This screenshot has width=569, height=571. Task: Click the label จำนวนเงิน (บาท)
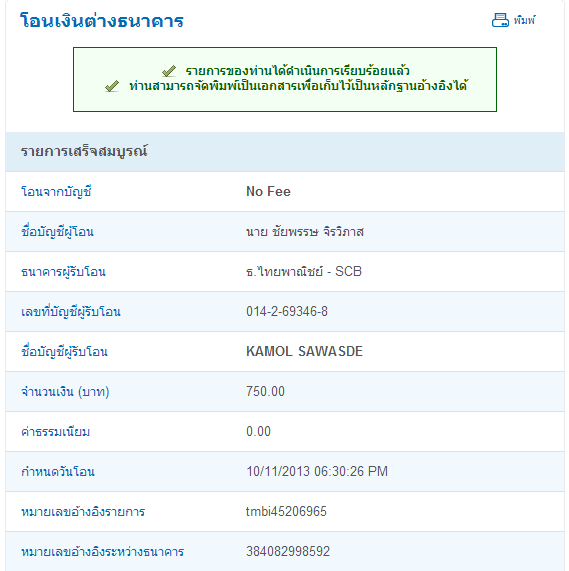[65, 392]
